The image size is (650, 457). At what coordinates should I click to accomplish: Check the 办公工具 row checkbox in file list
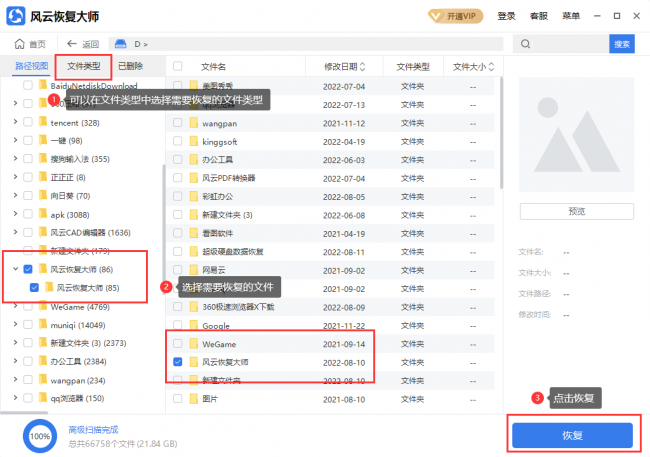[x=177, y=159]
